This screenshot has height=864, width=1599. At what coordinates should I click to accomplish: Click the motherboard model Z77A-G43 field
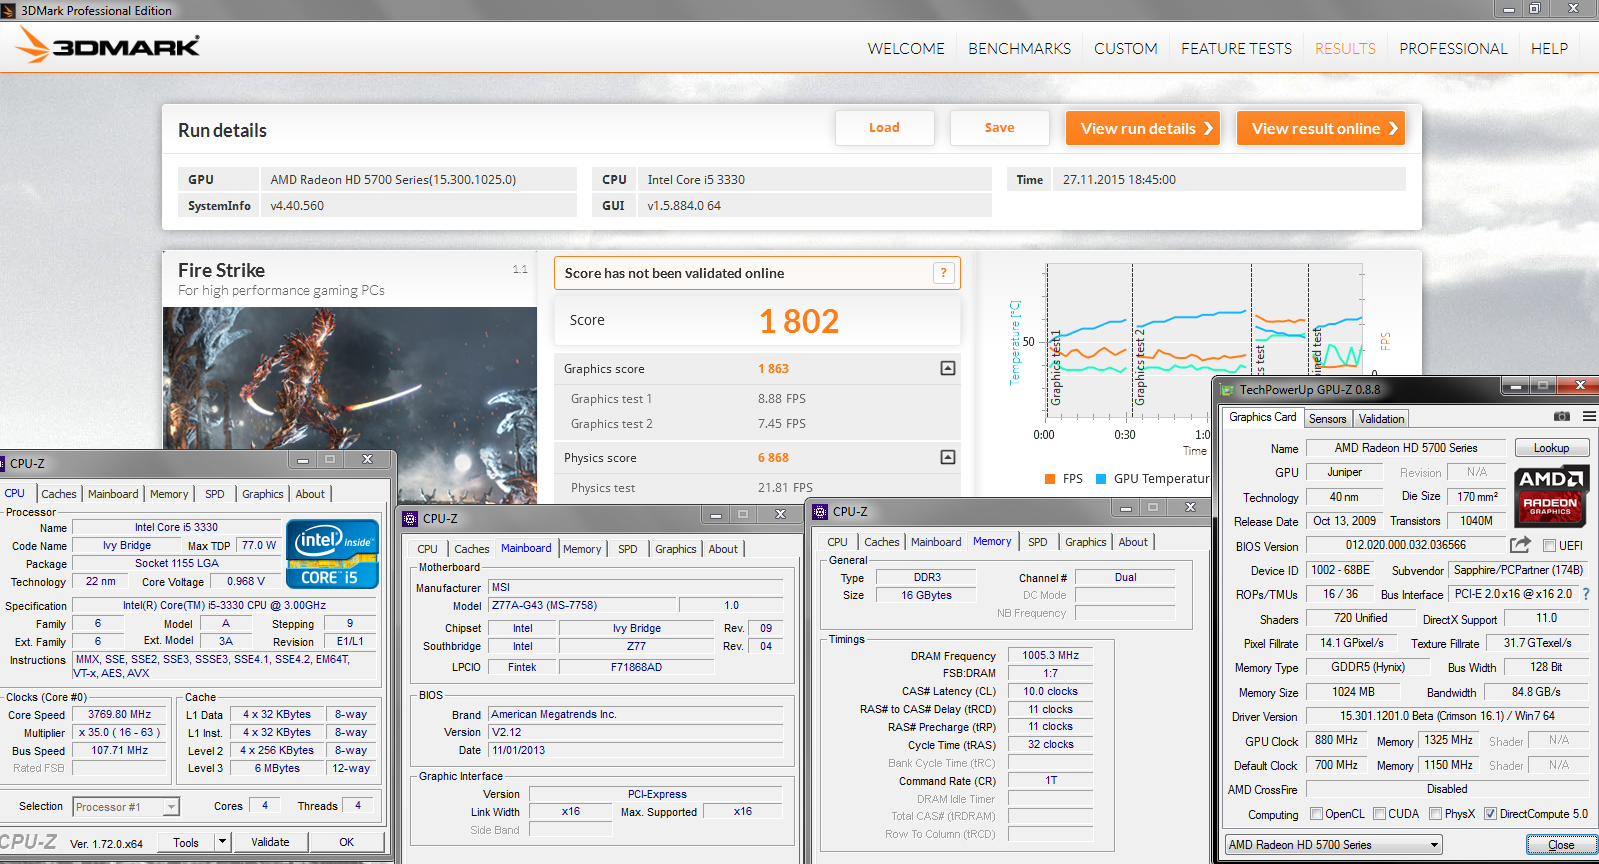click(x=581, y=605)
